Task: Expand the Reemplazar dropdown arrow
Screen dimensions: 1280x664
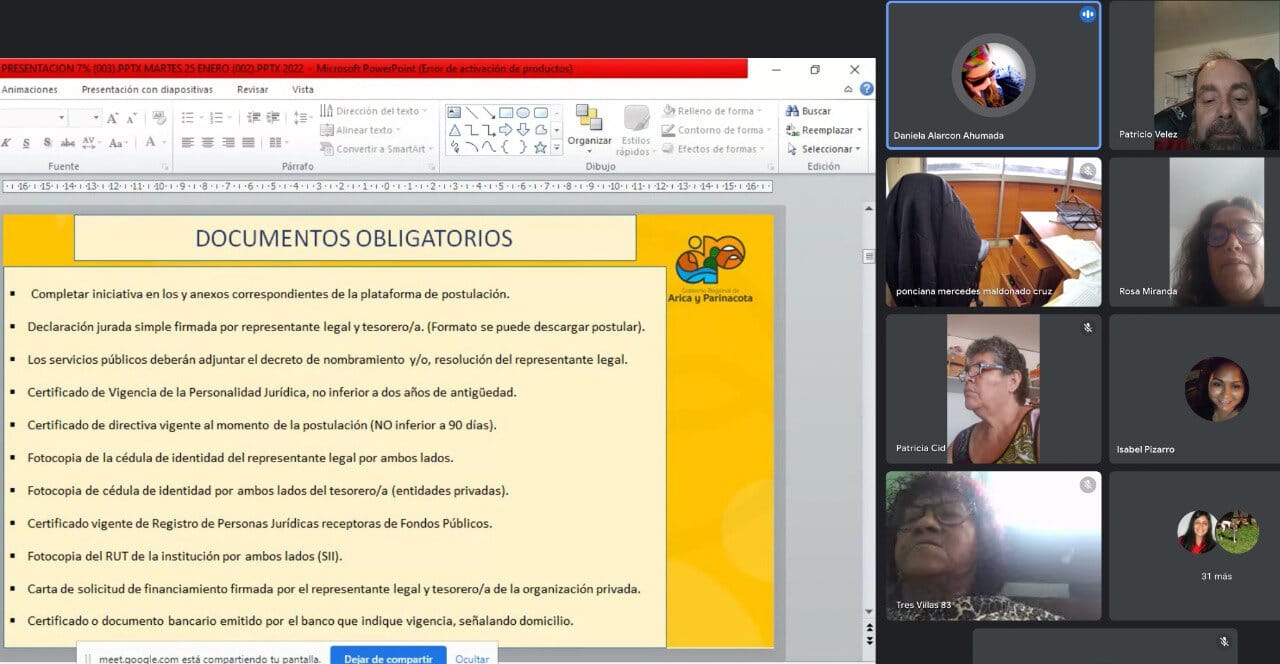Action: [859, 130]
